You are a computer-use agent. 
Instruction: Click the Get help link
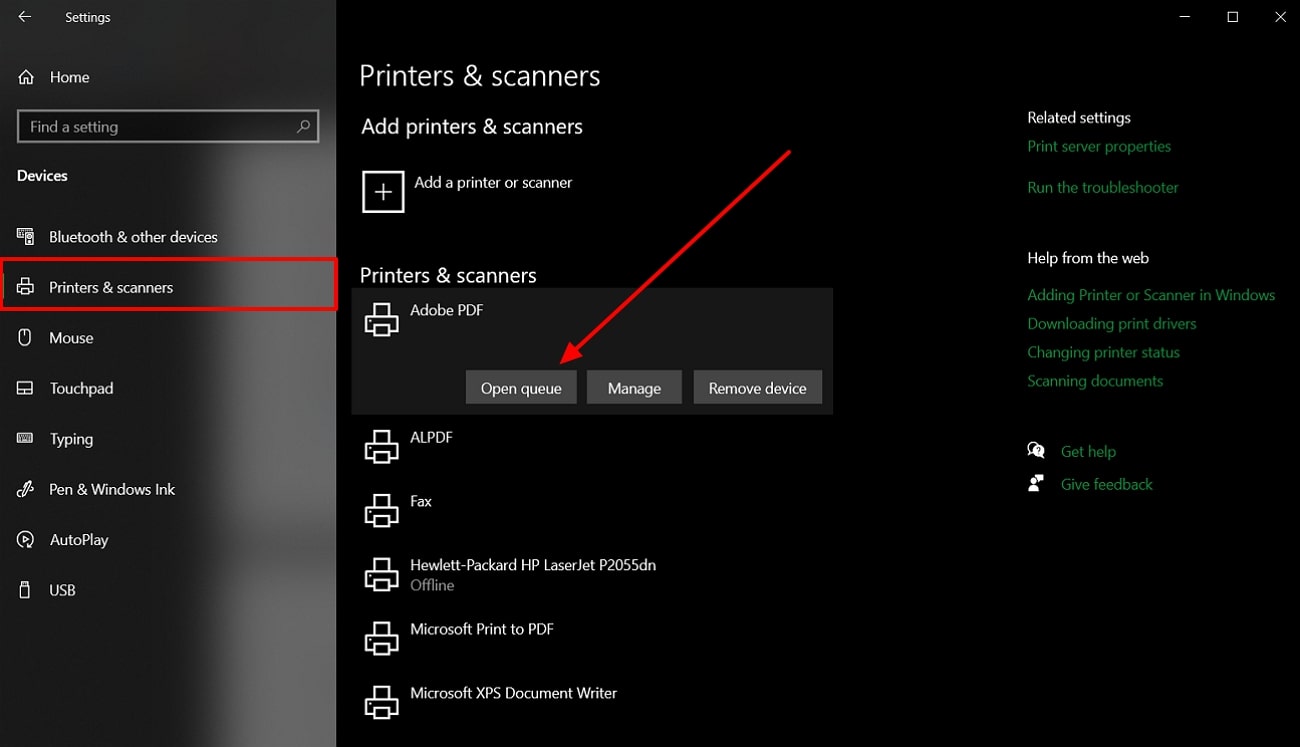(1088, 451)
